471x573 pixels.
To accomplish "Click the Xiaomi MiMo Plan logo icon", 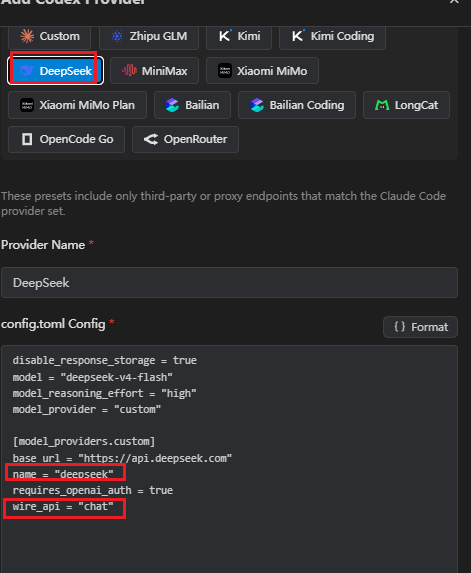I will [x=27, y=105].
